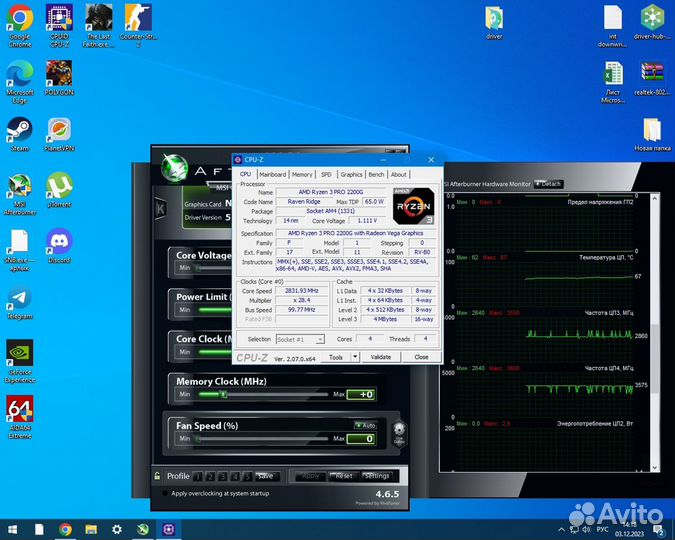
Task: Switch to Mainboard tab in CPU-Z
Action: 272,174
